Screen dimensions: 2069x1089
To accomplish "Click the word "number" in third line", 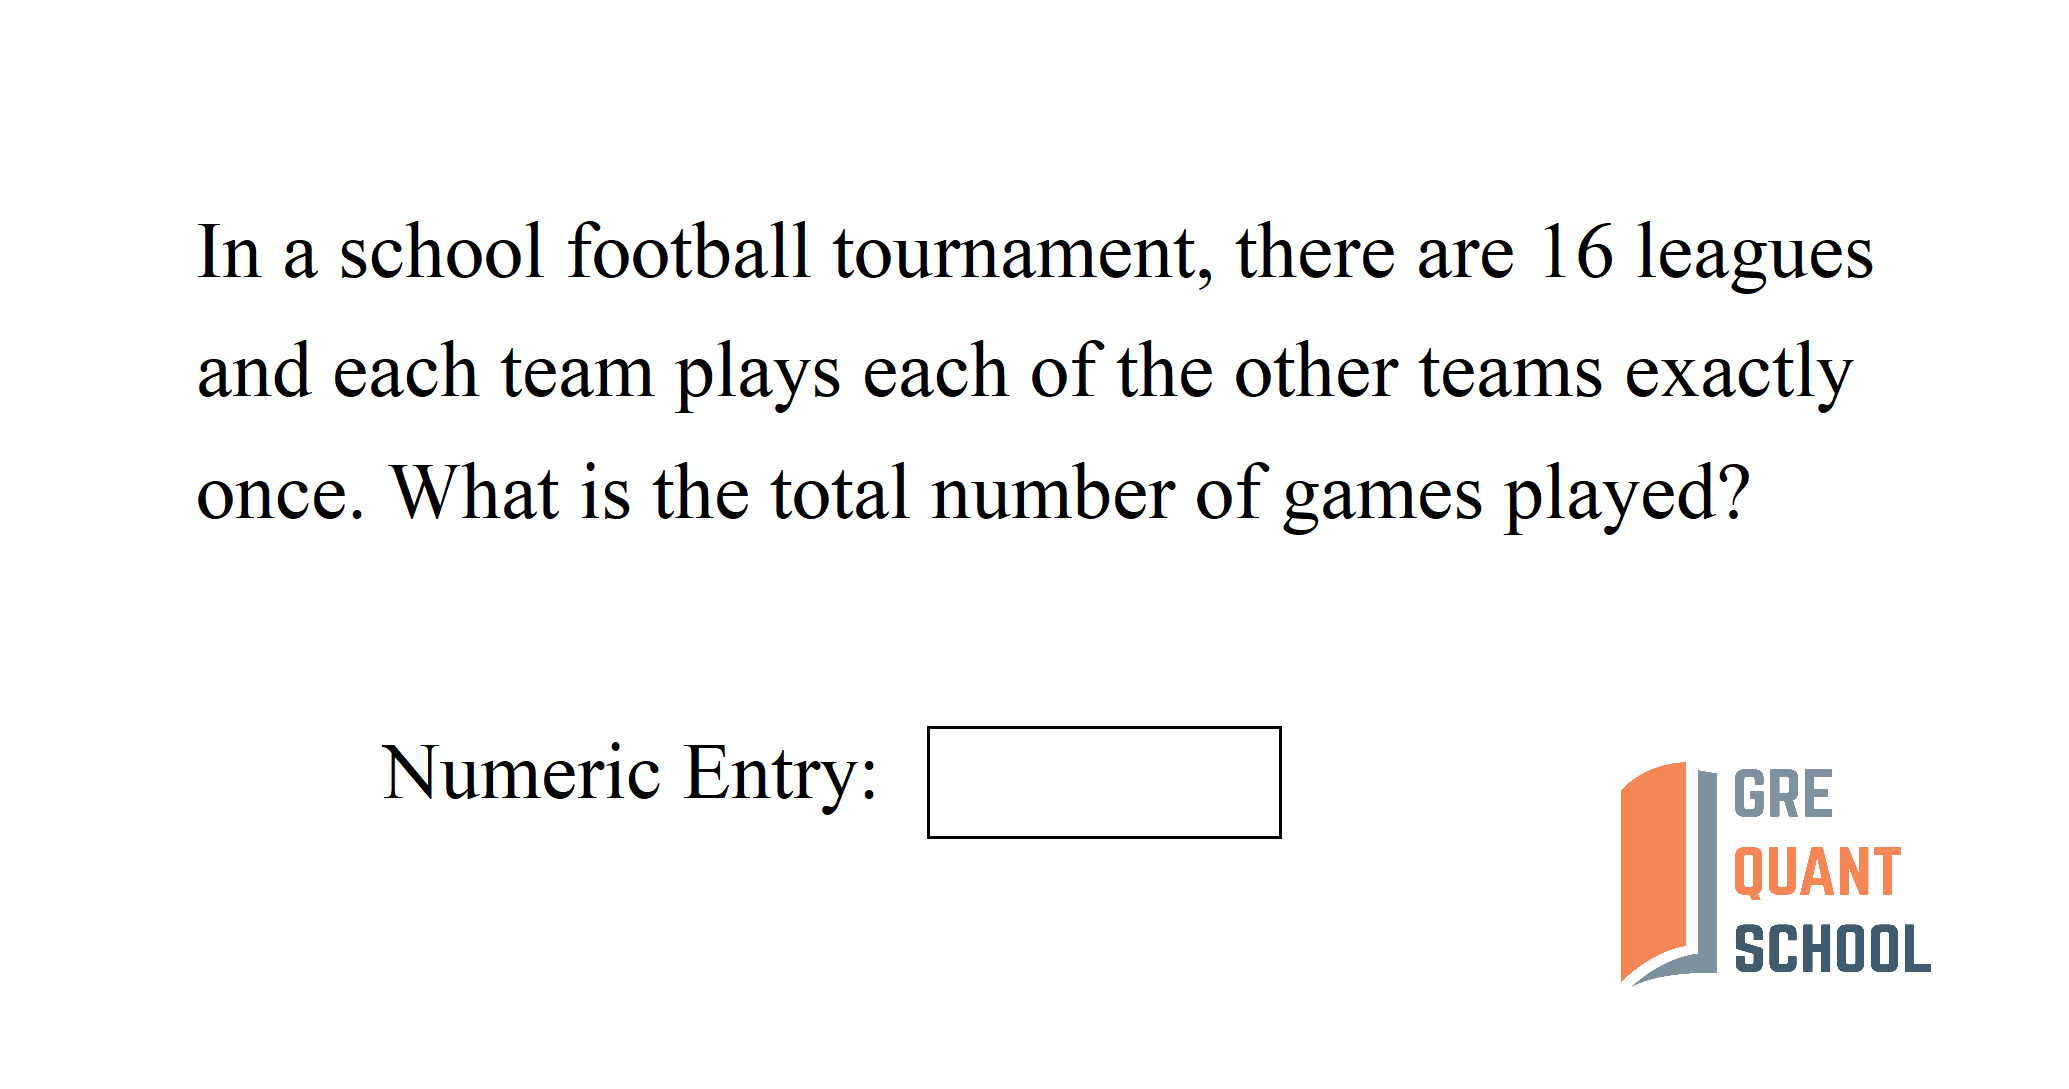I will [x=1053, y=494].
